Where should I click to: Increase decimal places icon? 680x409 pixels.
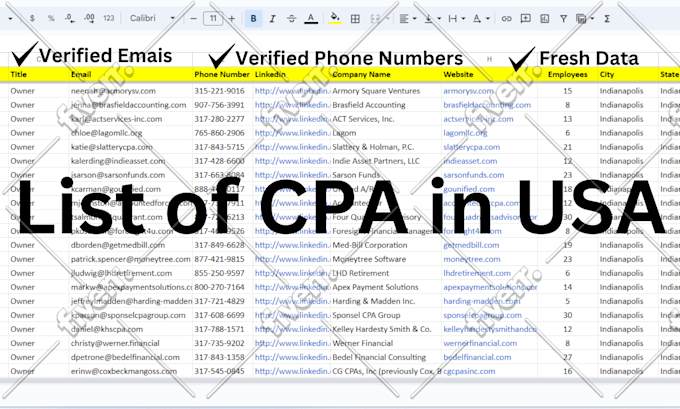click(89, 18)
